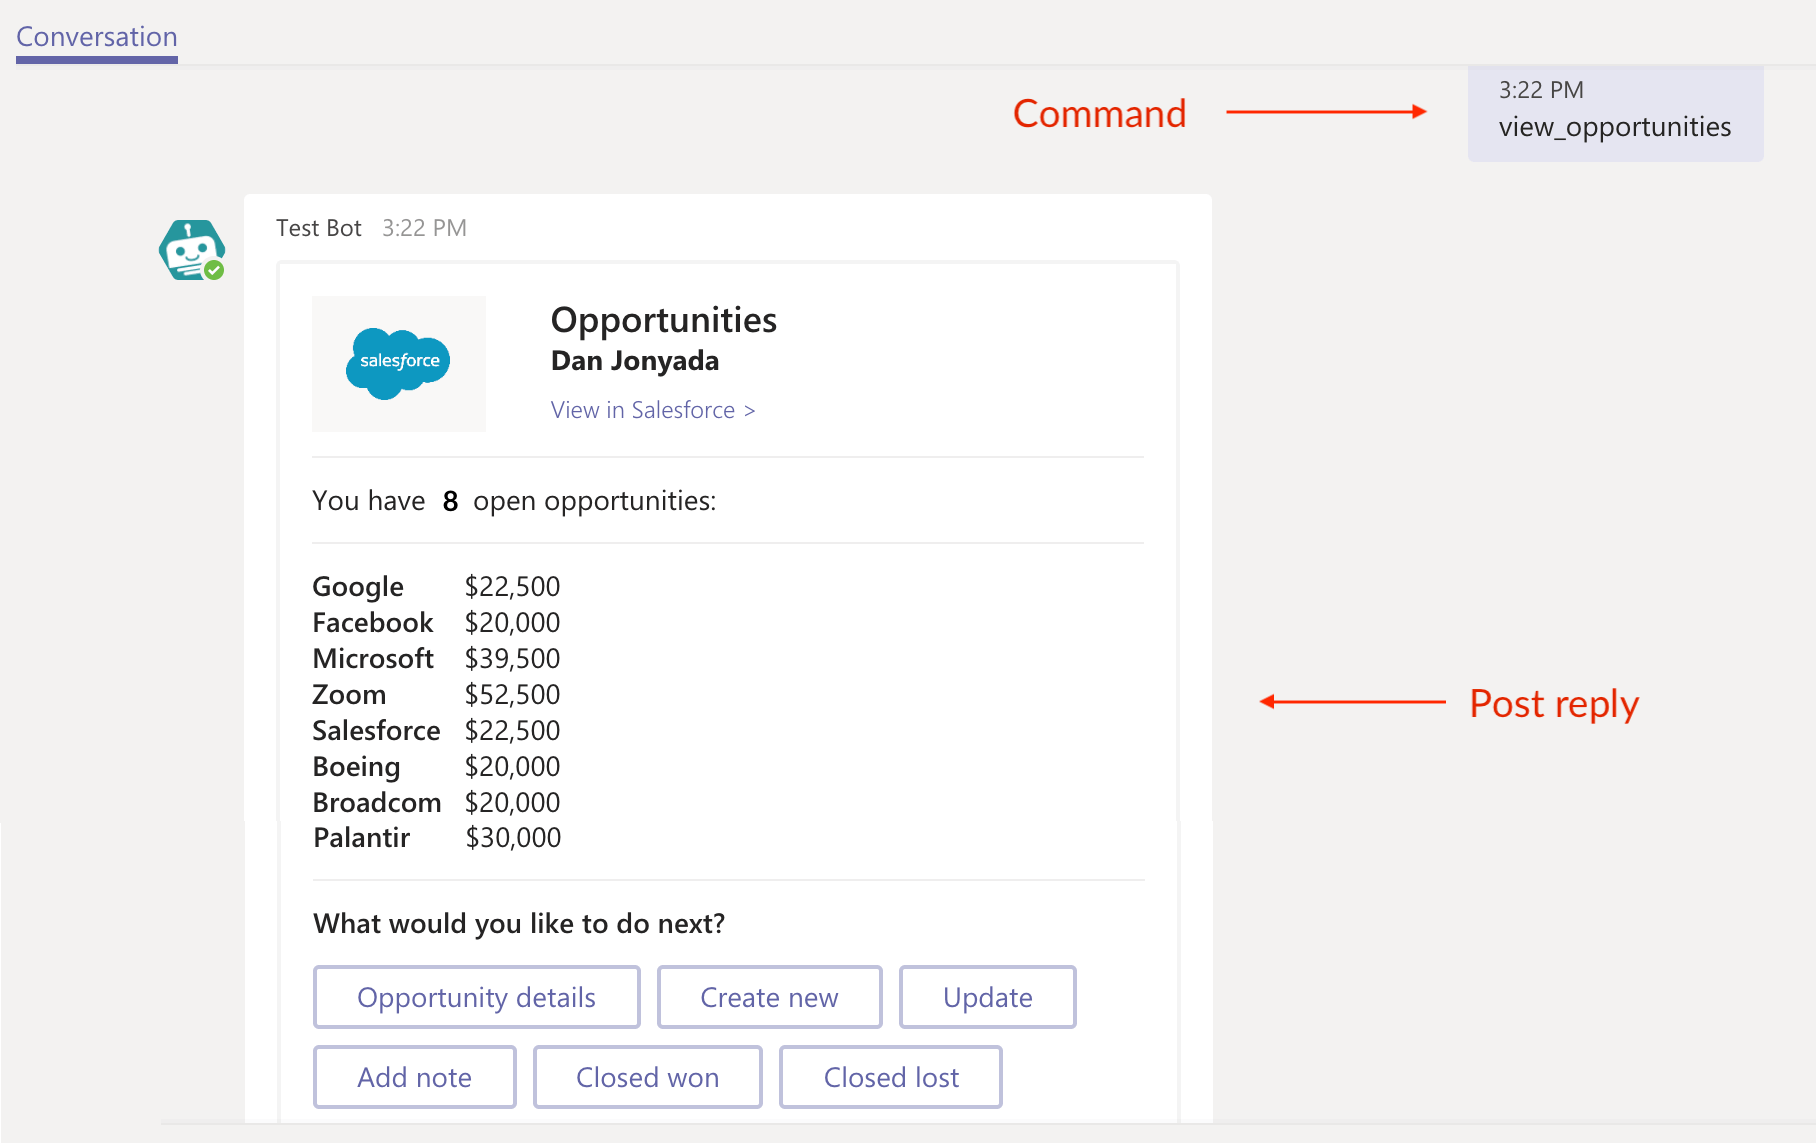Click the Microsoft $39,500 amount
This screenshot has width=1816, height=1143.
pyautogui.click(x=512, y=659)
